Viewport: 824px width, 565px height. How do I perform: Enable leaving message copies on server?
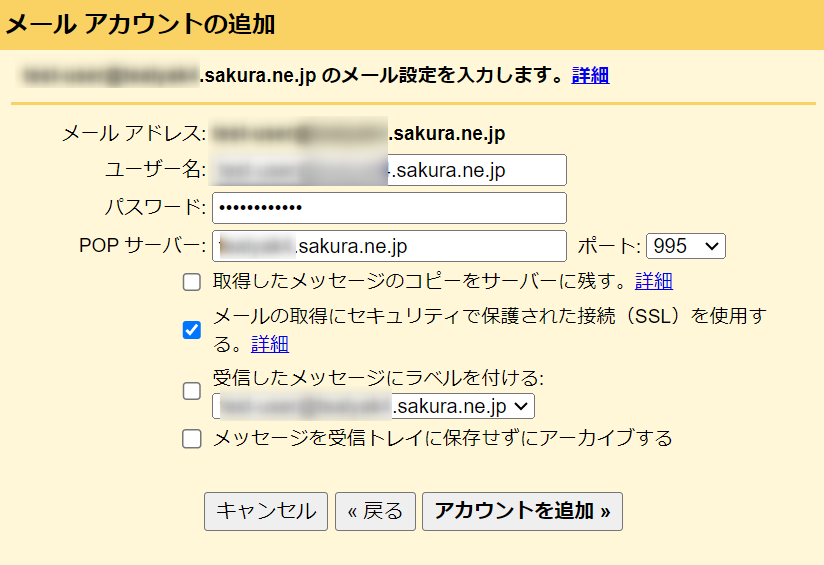click(x=192, y=282)
